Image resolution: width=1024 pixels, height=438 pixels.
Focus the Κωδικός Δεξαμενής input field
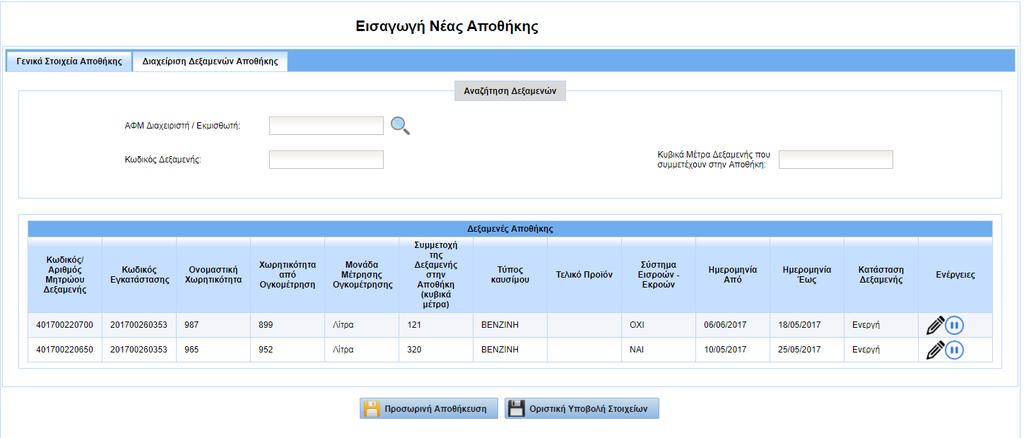click(327, 159)
